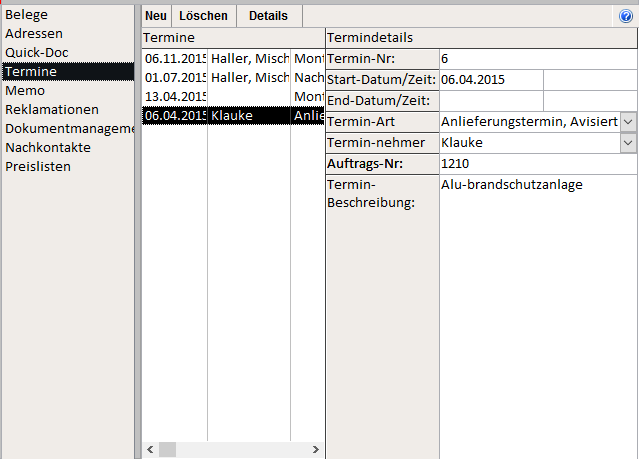The image size is (639, 459).
Task: Open Belege in the sidebar
Action: point(26,15)
